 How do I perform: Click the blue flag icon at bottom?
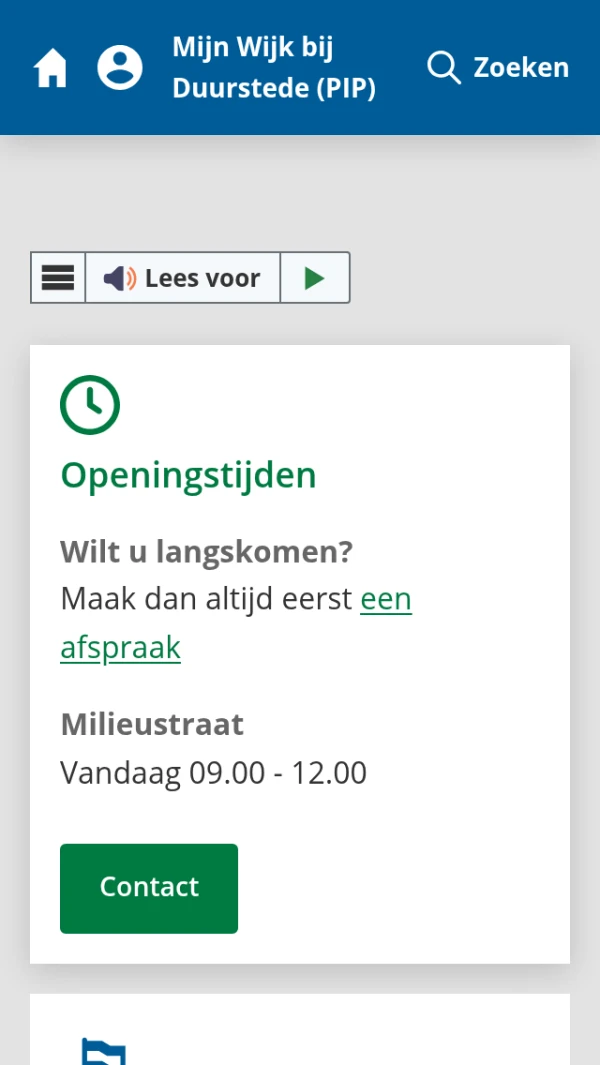click(104, 1052)
